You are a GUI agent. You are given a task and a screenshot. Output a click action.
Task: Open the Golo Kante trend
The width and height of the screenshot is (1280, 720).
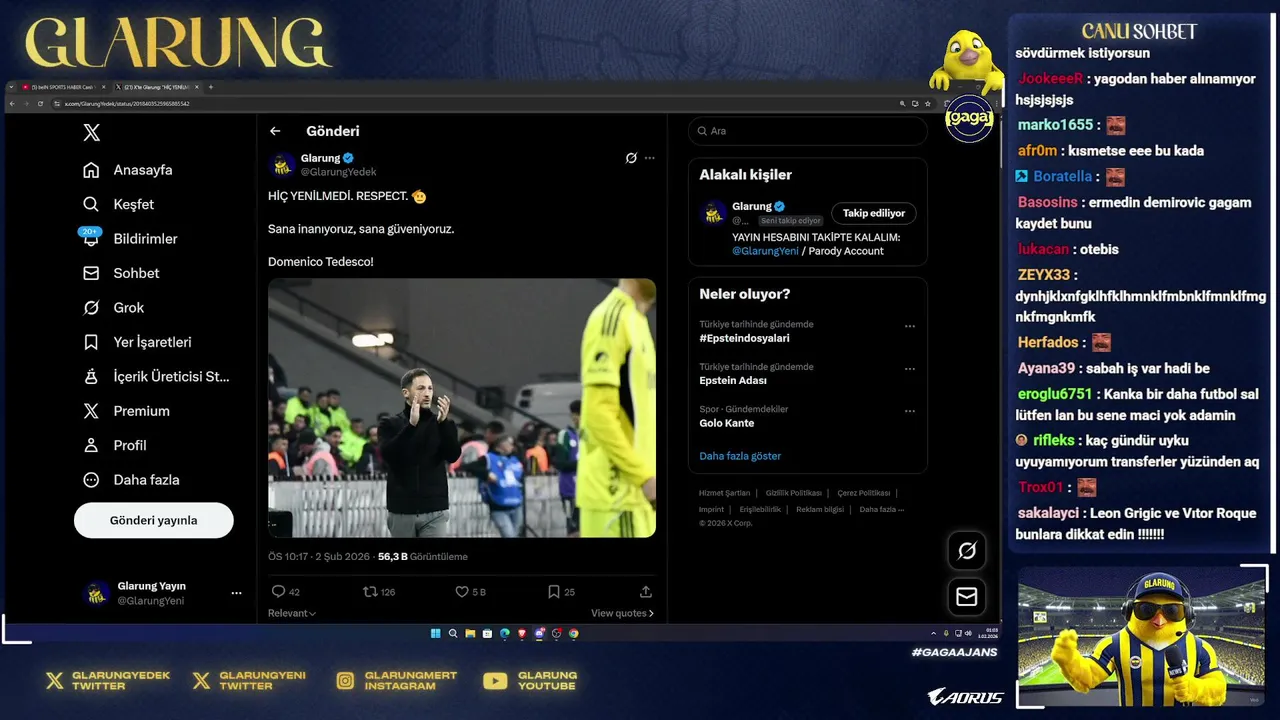(x=727, y=423)
